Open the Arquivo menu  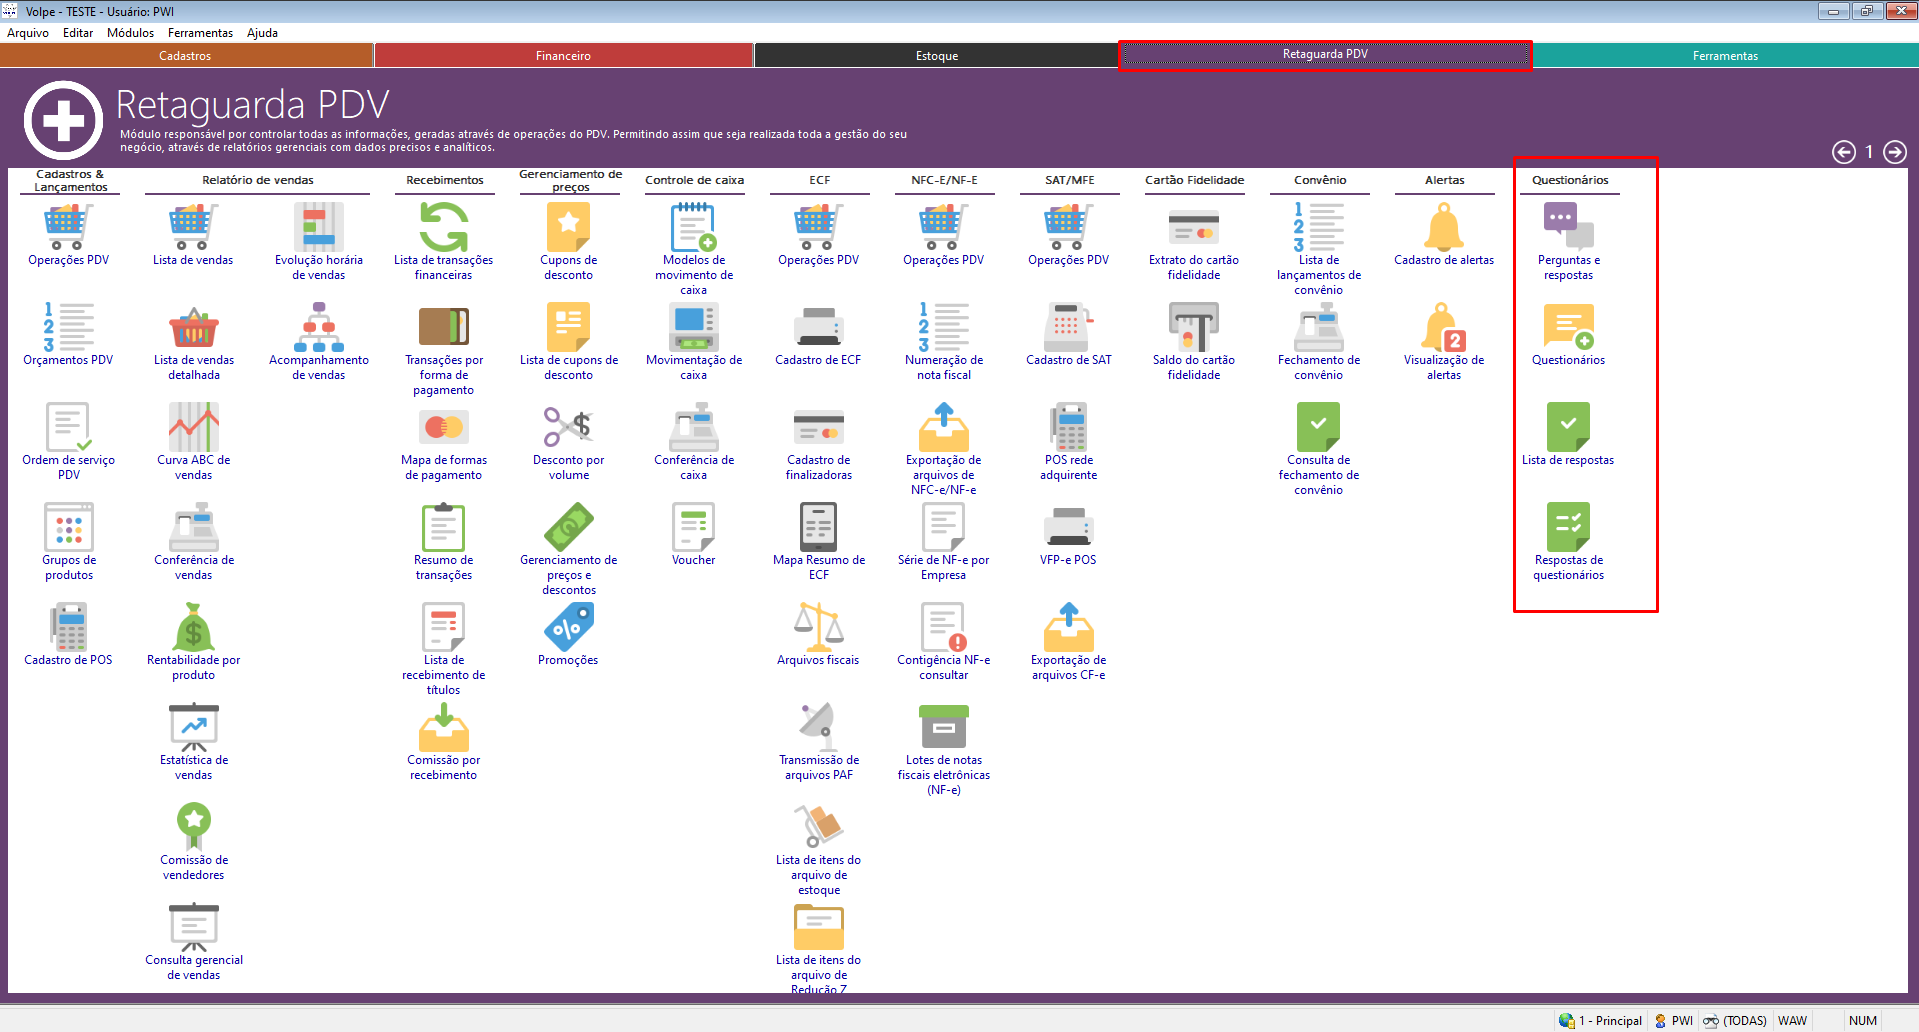(28, 33)
